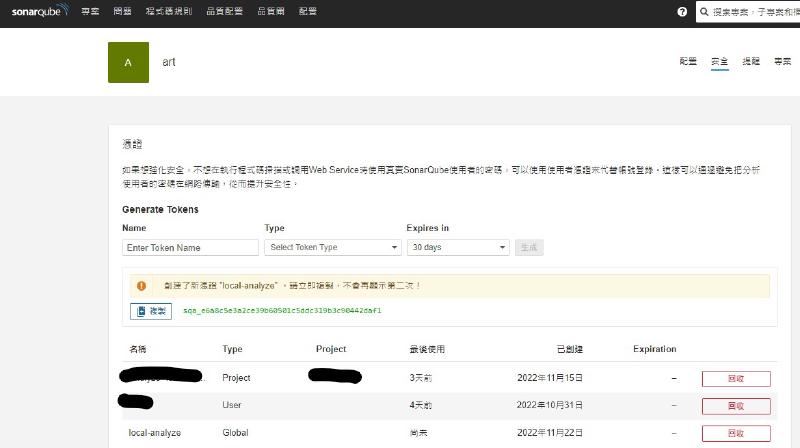
Task: Click the SonarQube logo
Action: tap(40, 12)
